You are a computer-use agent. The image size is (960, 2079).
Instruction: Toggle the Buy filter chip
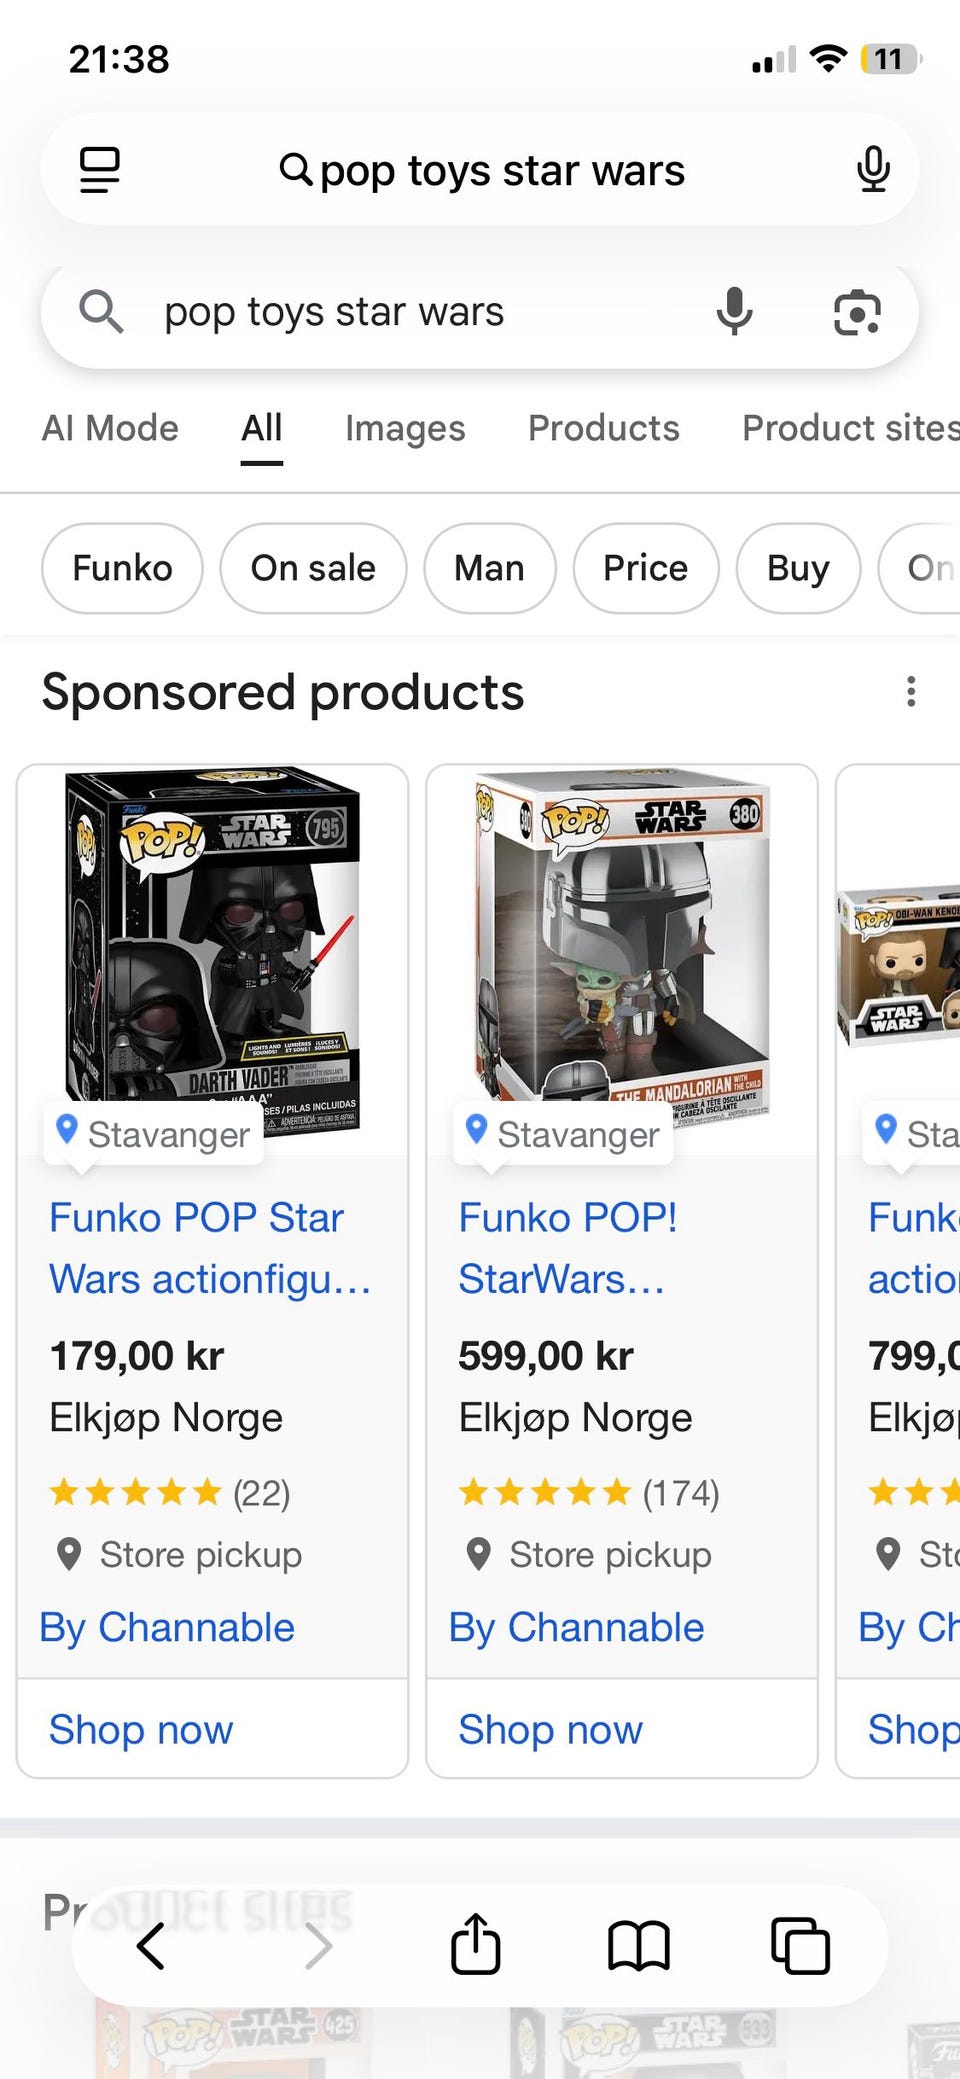click(x=798, y=568)
